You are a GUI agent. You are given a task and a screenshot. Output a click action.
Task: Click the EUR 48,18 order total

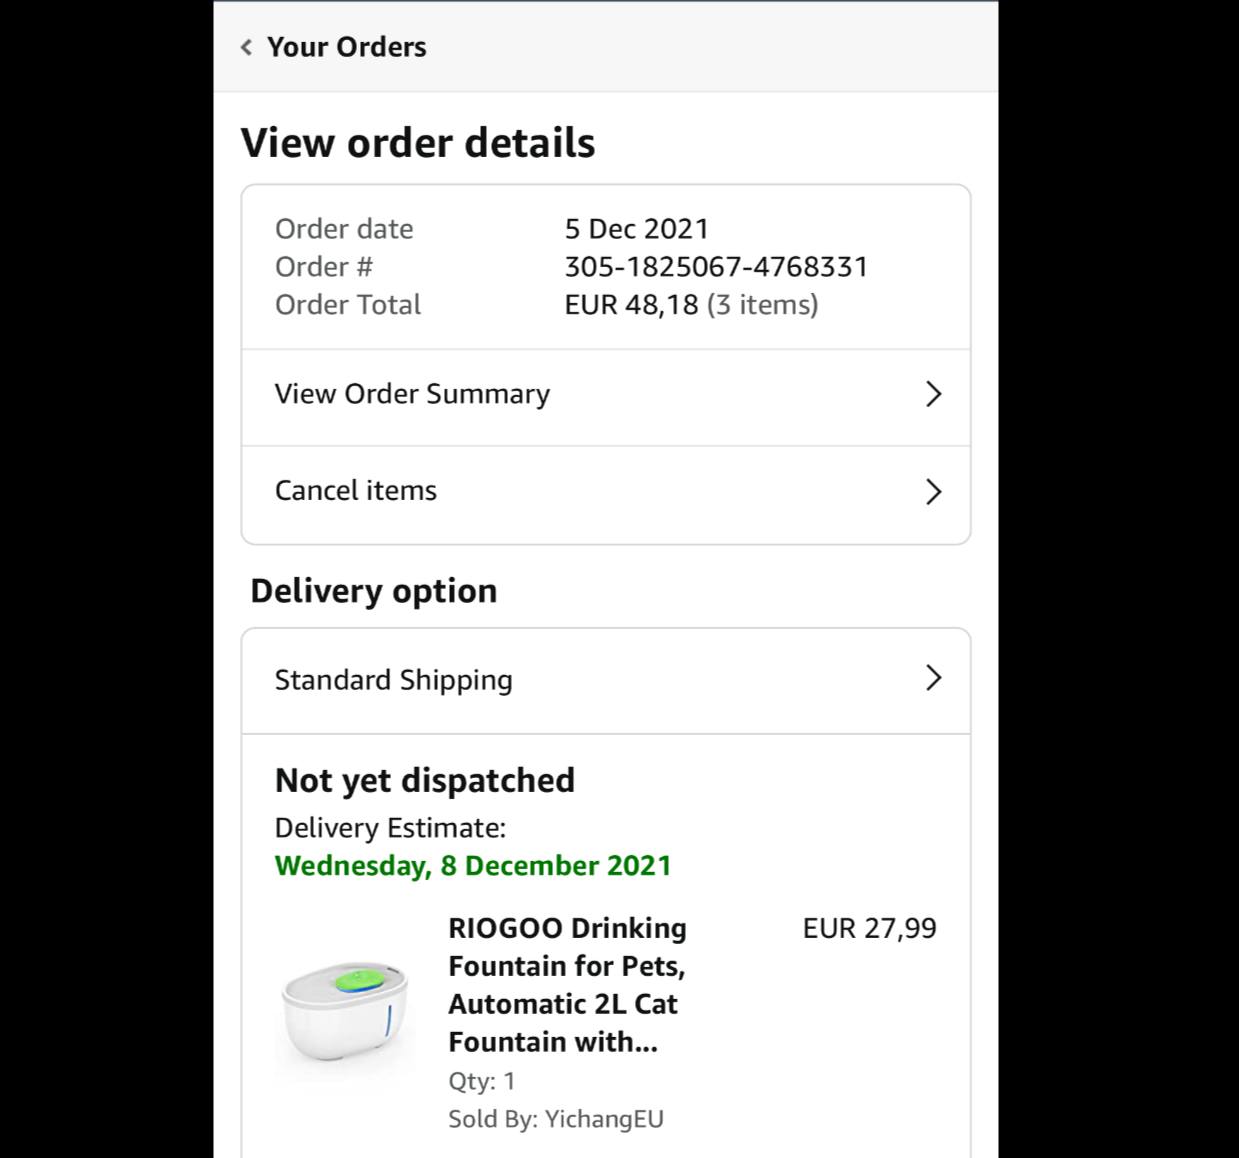pyautogui.click(x=631, y=305)
